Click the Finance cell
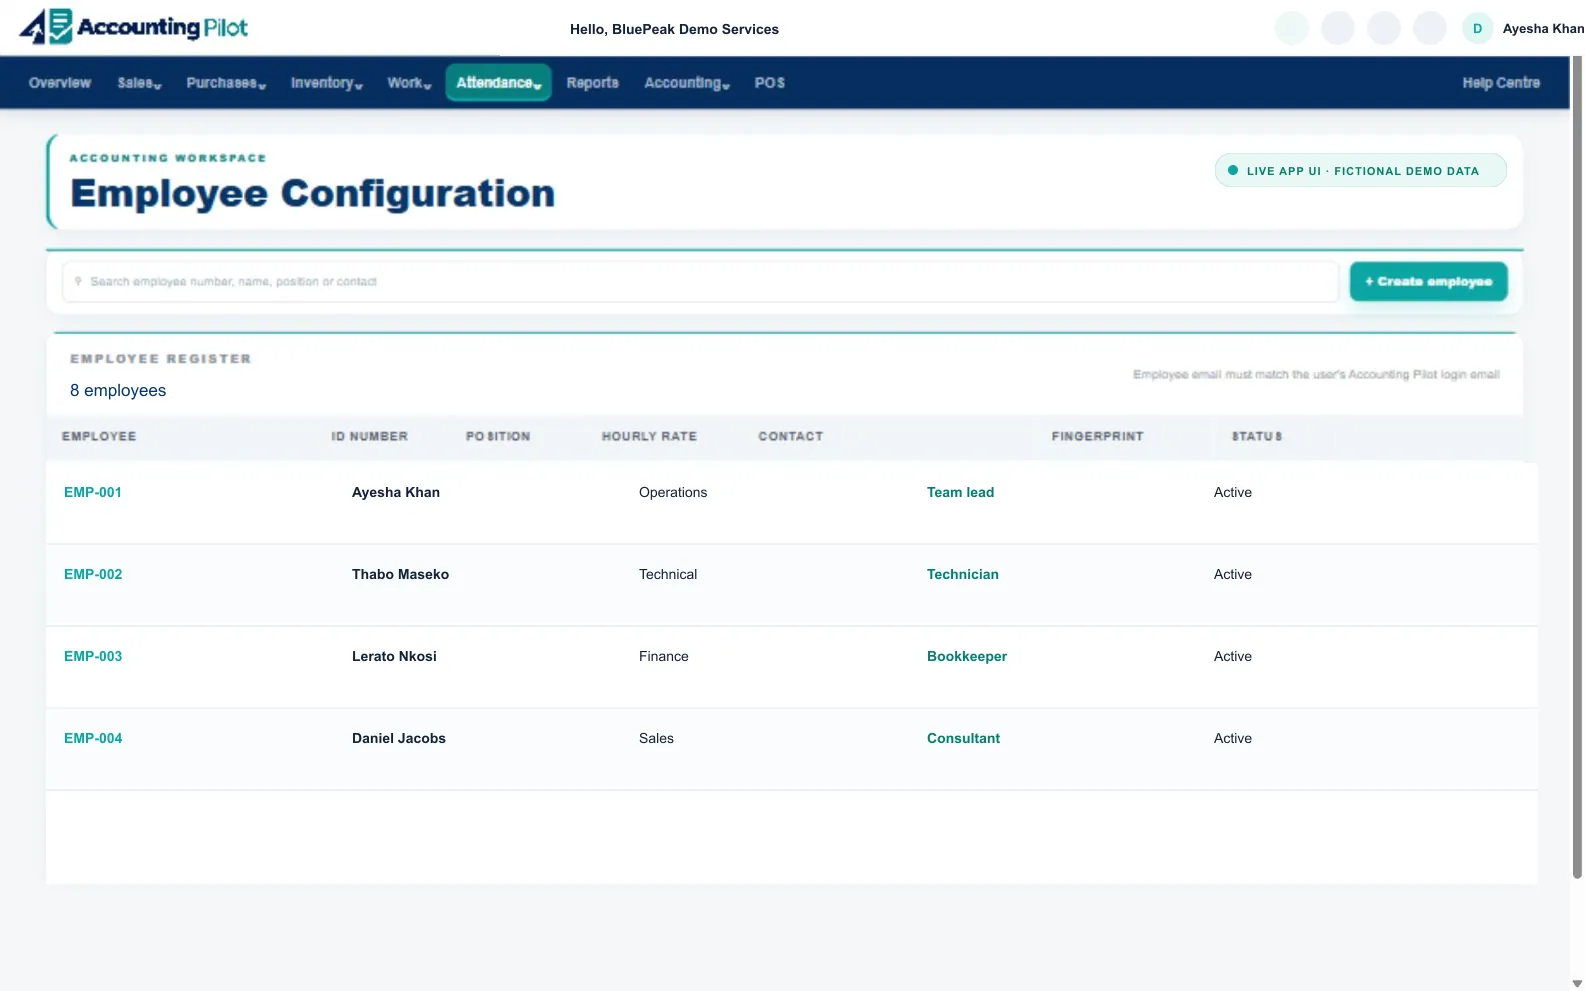Viewport: 1585px width, 991px height. pyautogui.click(x=664, y=656)
